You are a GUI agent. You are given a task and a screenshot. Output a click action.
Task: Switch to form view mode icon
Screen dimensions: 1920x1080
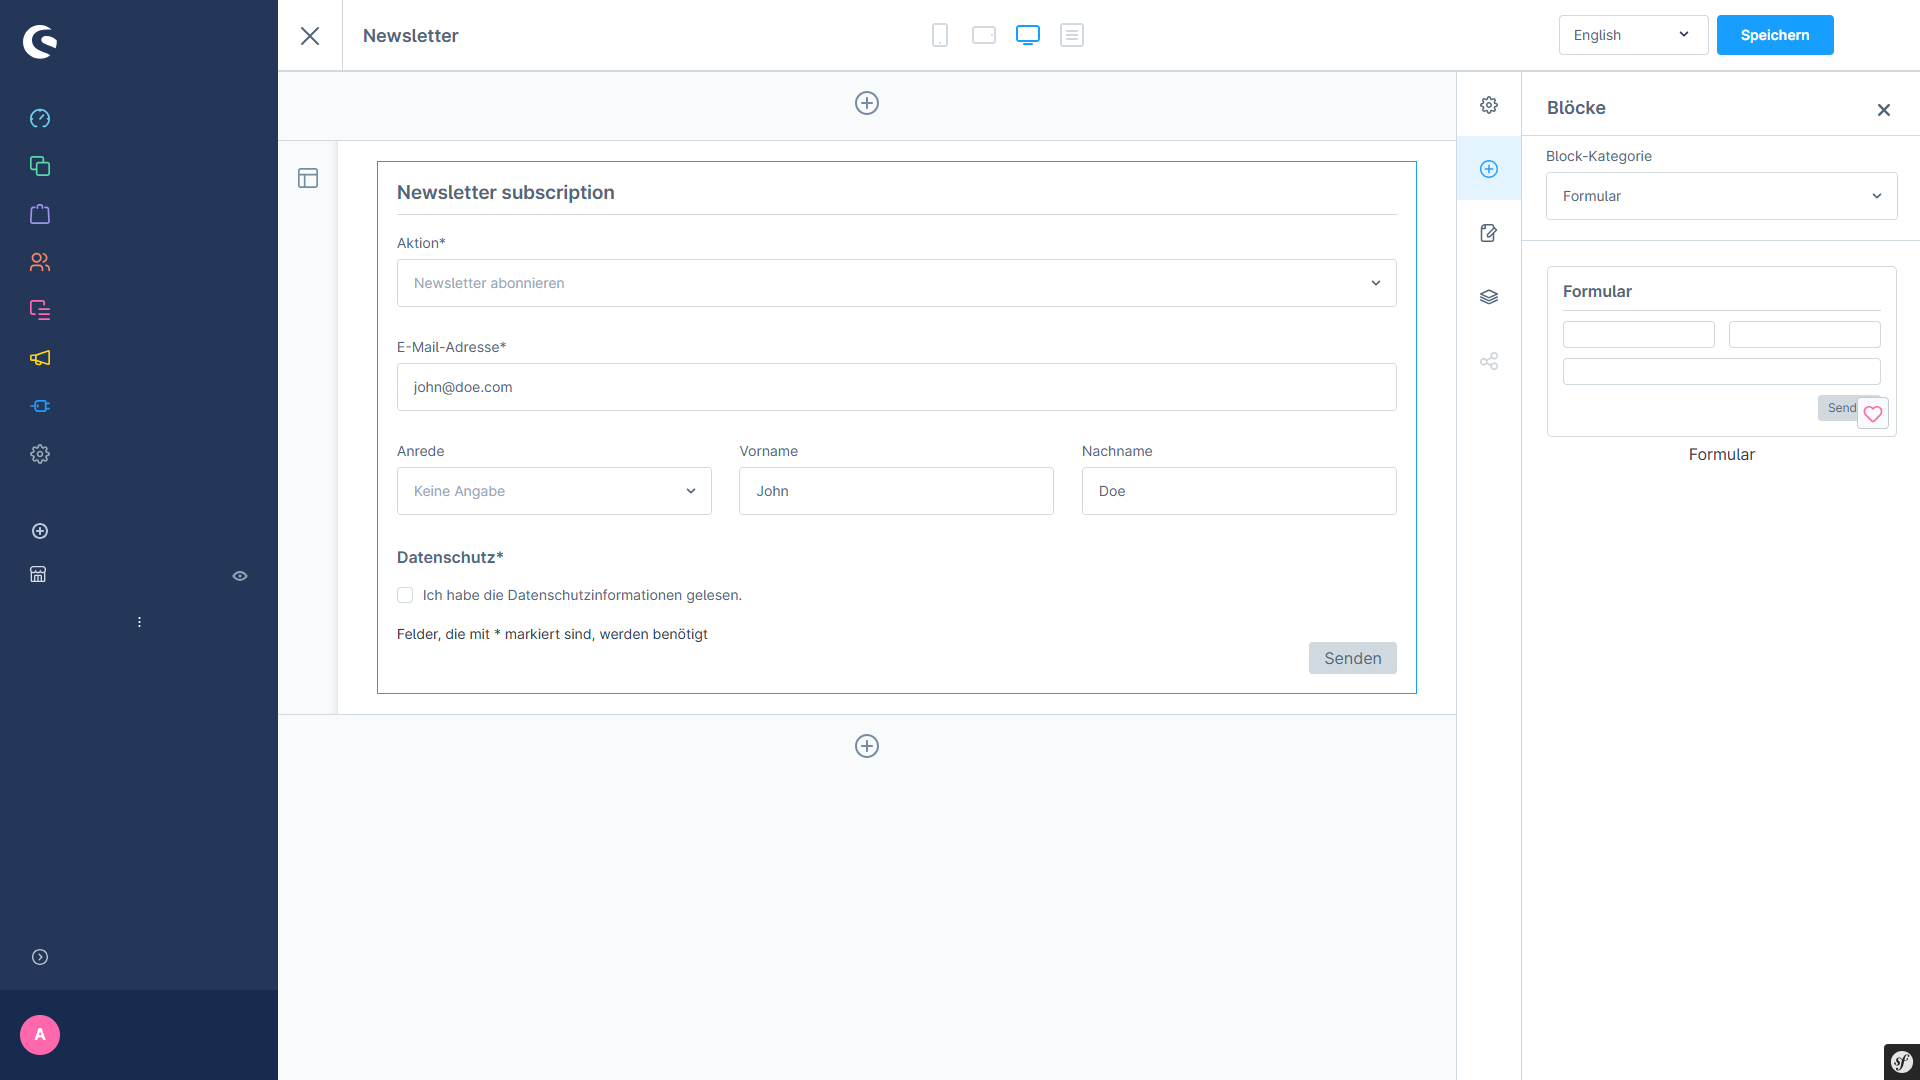click(1072, 35)
